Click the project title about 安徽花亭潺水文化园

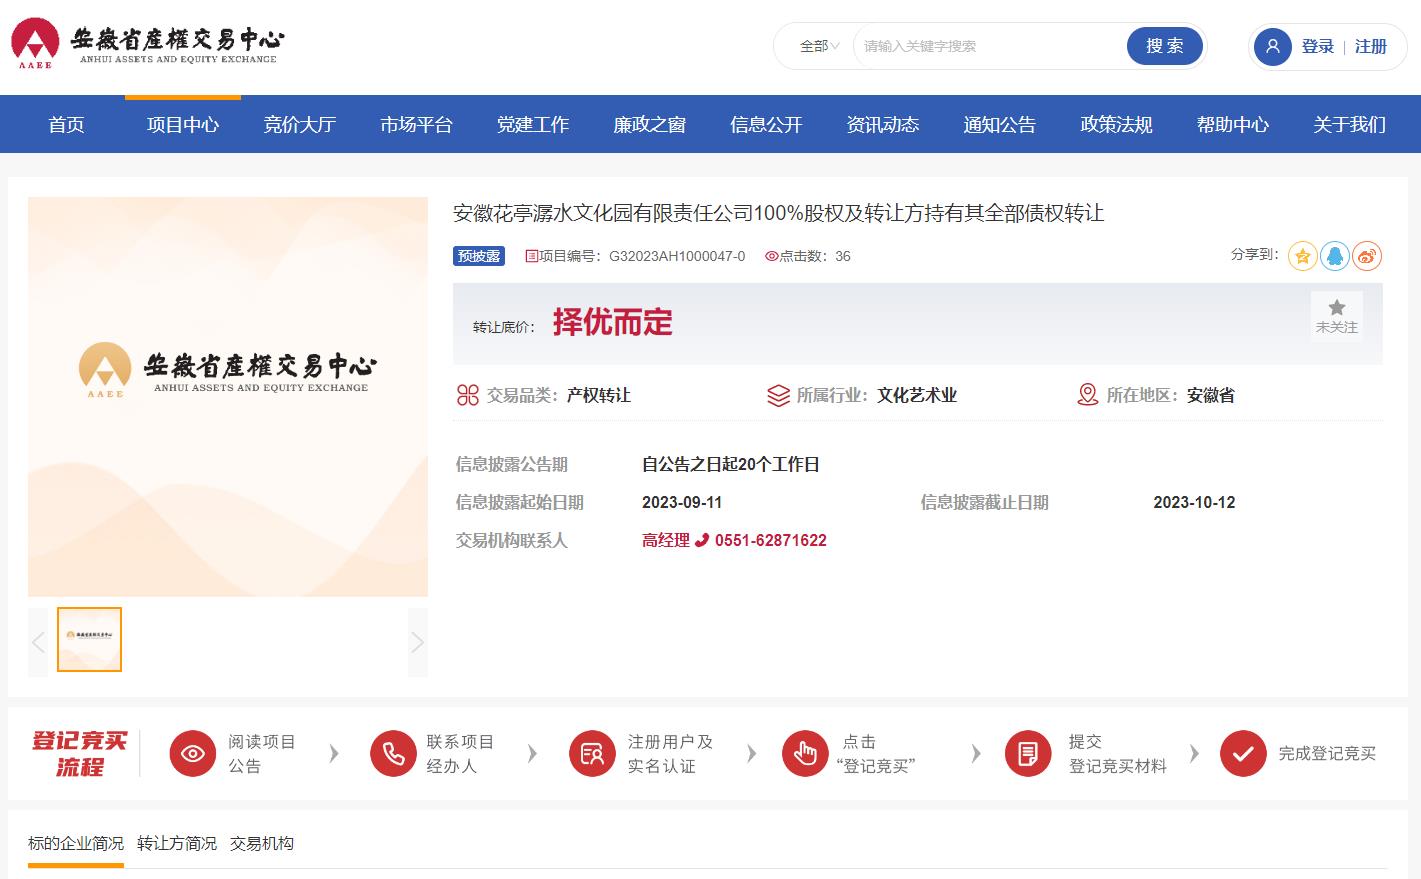point(779,213)
